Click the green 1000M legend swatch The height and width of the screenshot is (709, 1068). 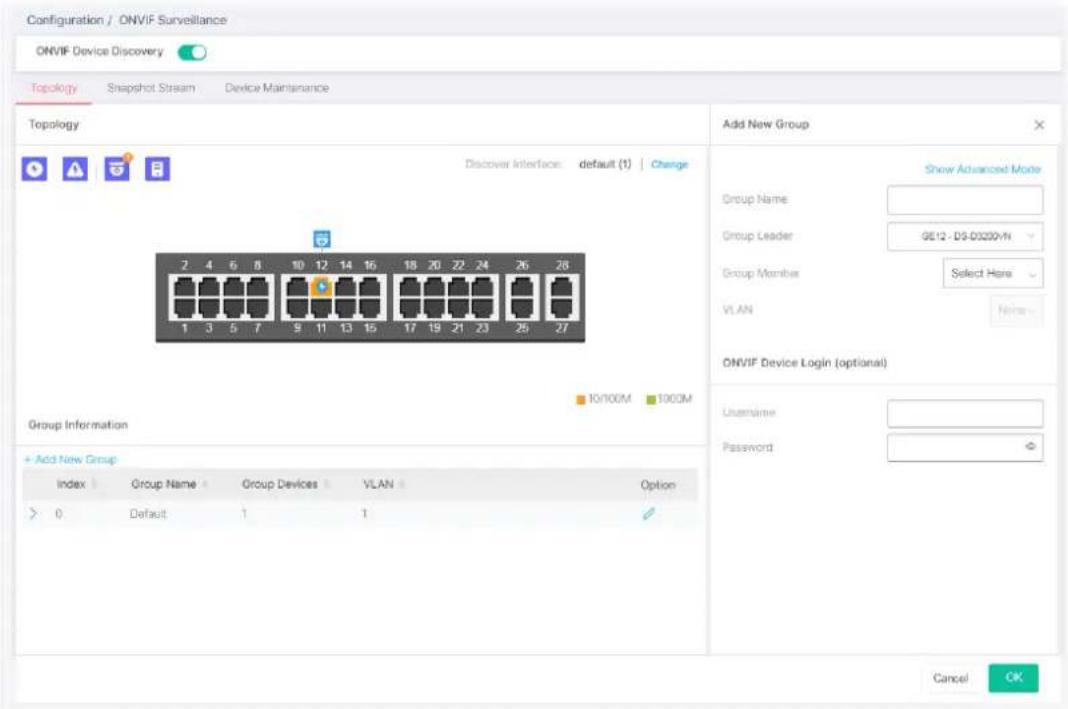tap(650, 399)
